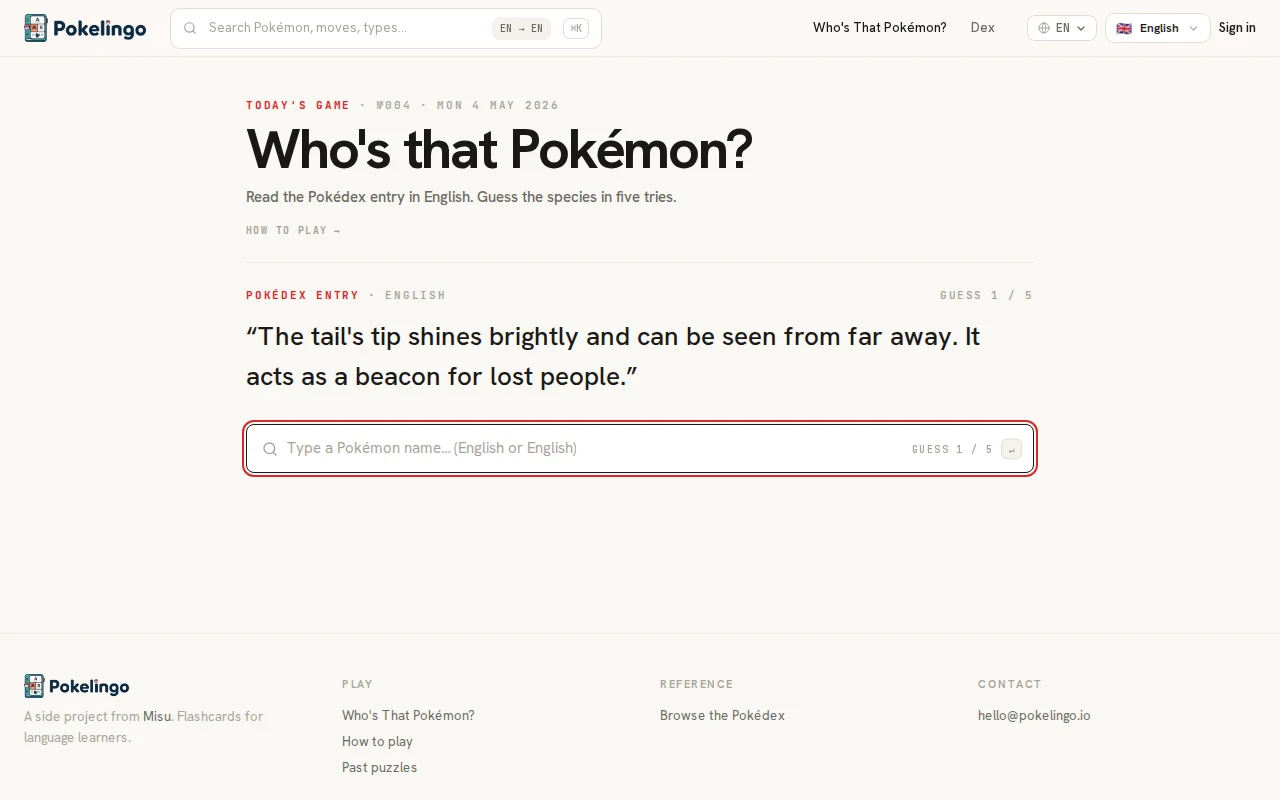1280x800 pixels.
Task: Expand the EN site language dropdown
Action: coord(1062,28)
